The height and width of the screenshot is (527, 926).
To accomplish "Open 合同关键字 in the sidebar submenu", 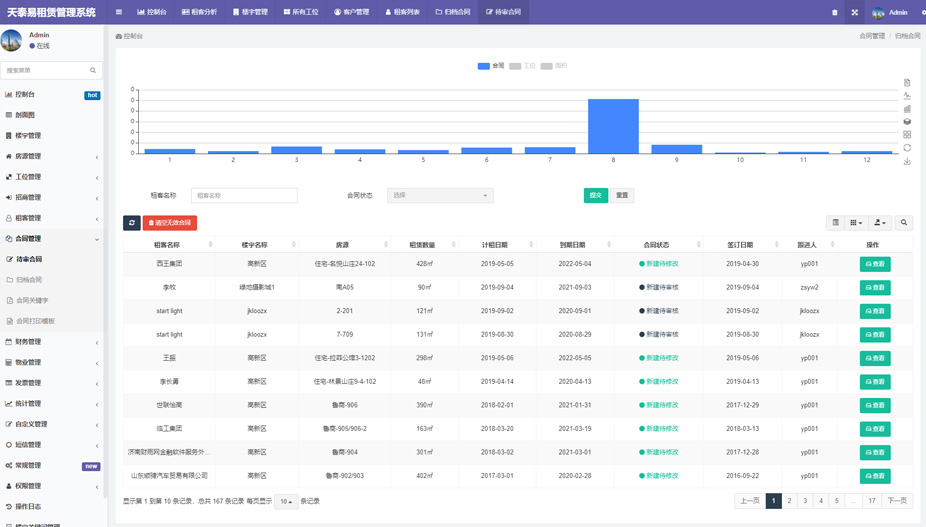I will [x=52, y=301].
